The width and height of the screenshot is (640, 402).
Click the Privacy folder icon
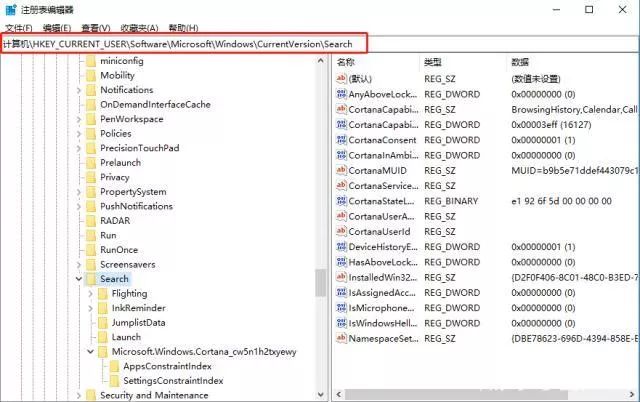click(x=91, y=177)
